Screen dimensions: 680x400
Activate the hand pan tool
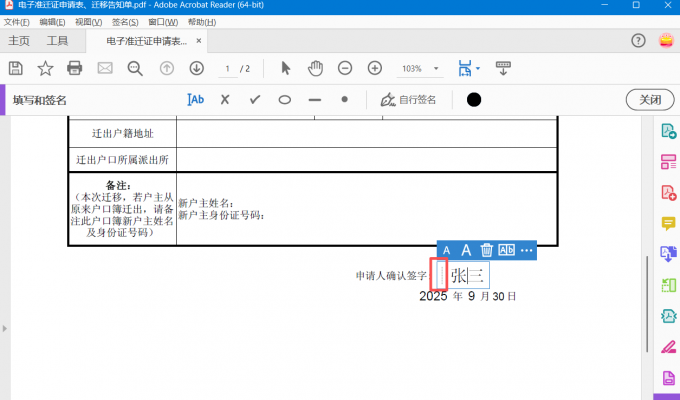pos(315,68)
